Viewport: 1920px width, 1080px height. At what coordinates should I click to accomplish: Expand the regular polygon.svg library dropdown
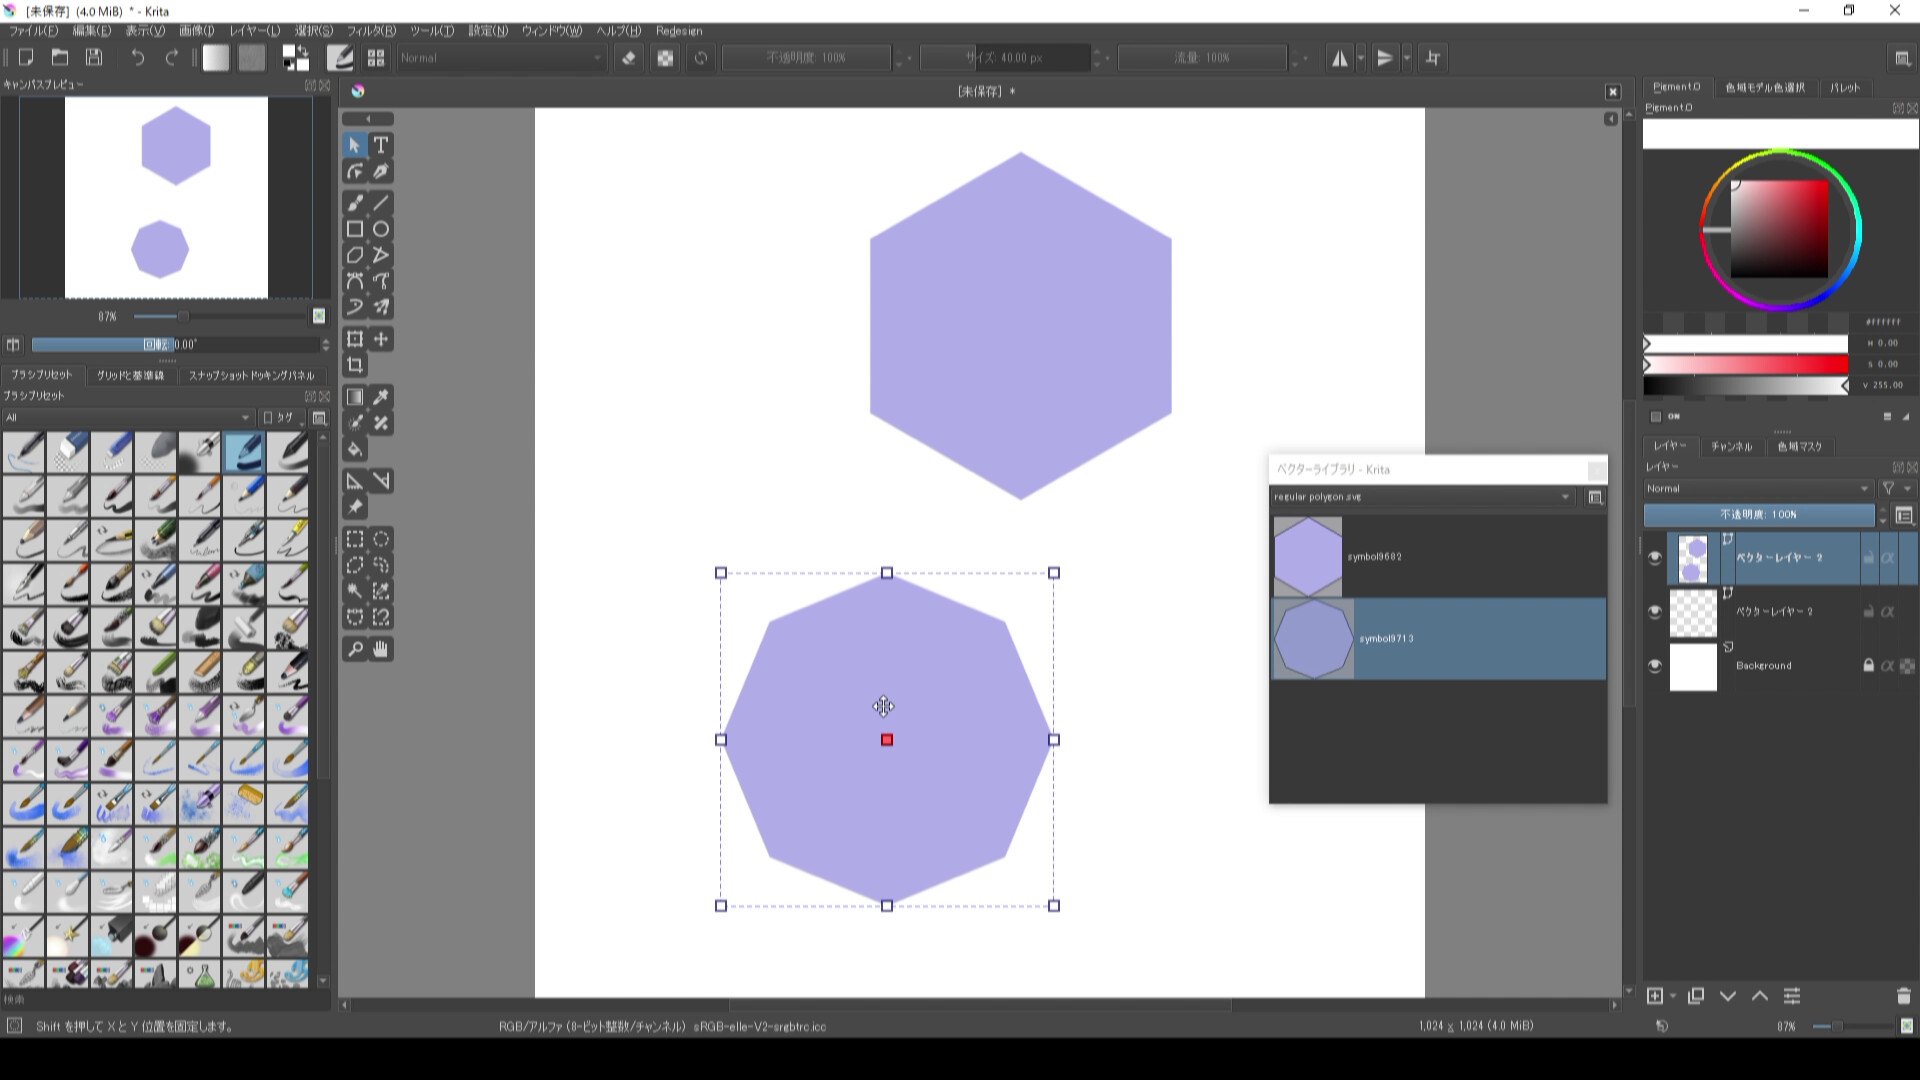click(1422, 497)
